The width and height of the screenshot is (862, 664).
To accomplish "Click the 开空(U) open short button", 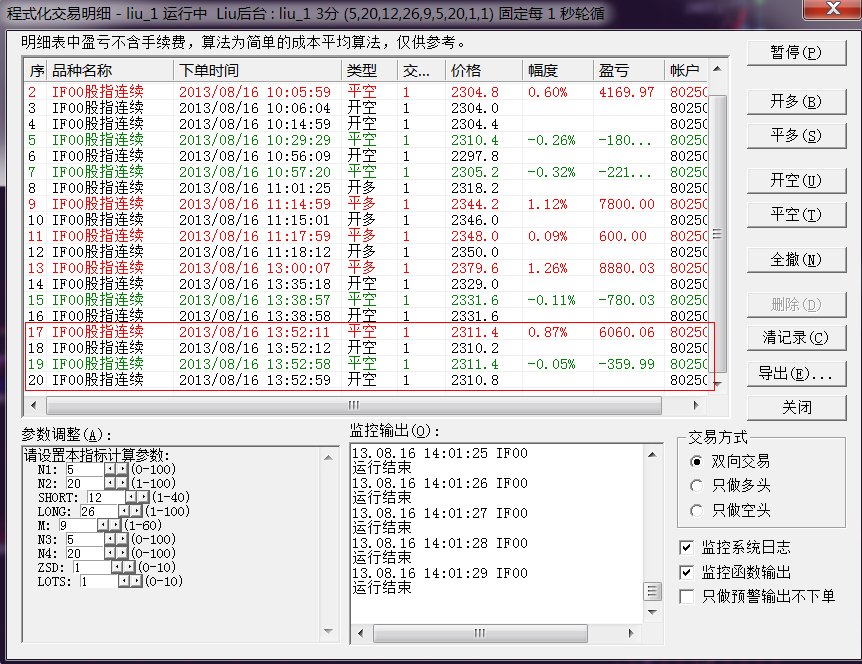I will (796, 181).
